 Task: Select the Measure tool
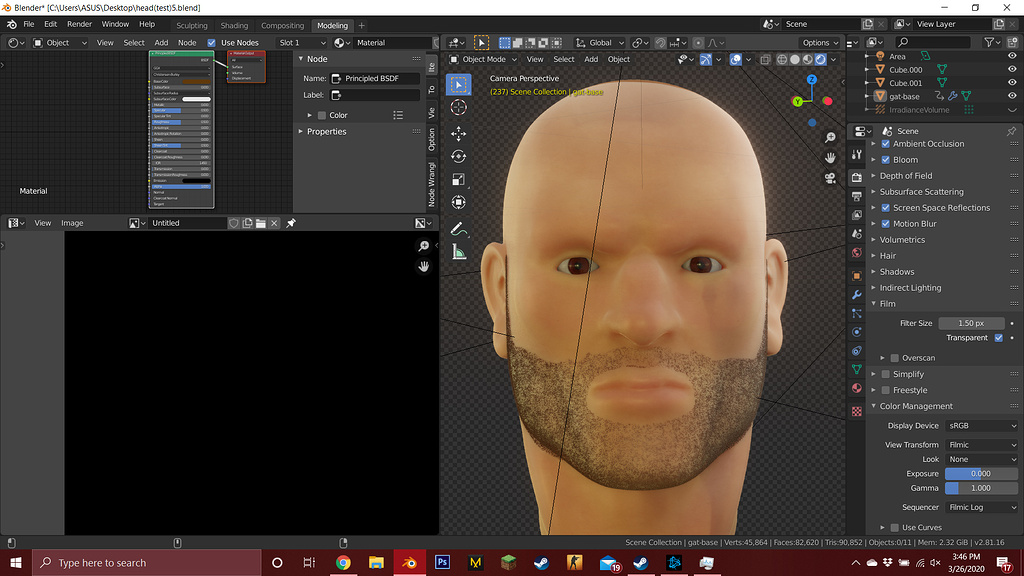coord(458,252)
